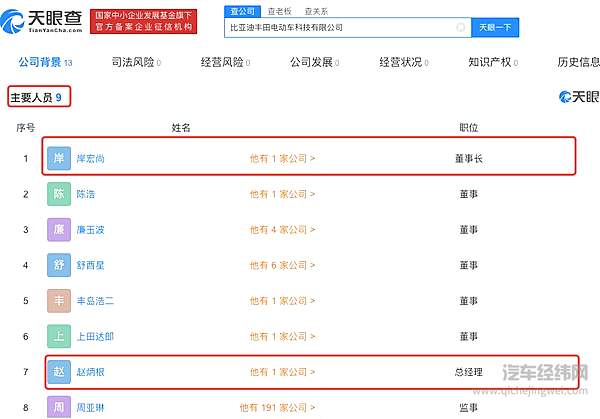
Task: Click the 上 avatar icon in row 6
Action: pos(59,336)
